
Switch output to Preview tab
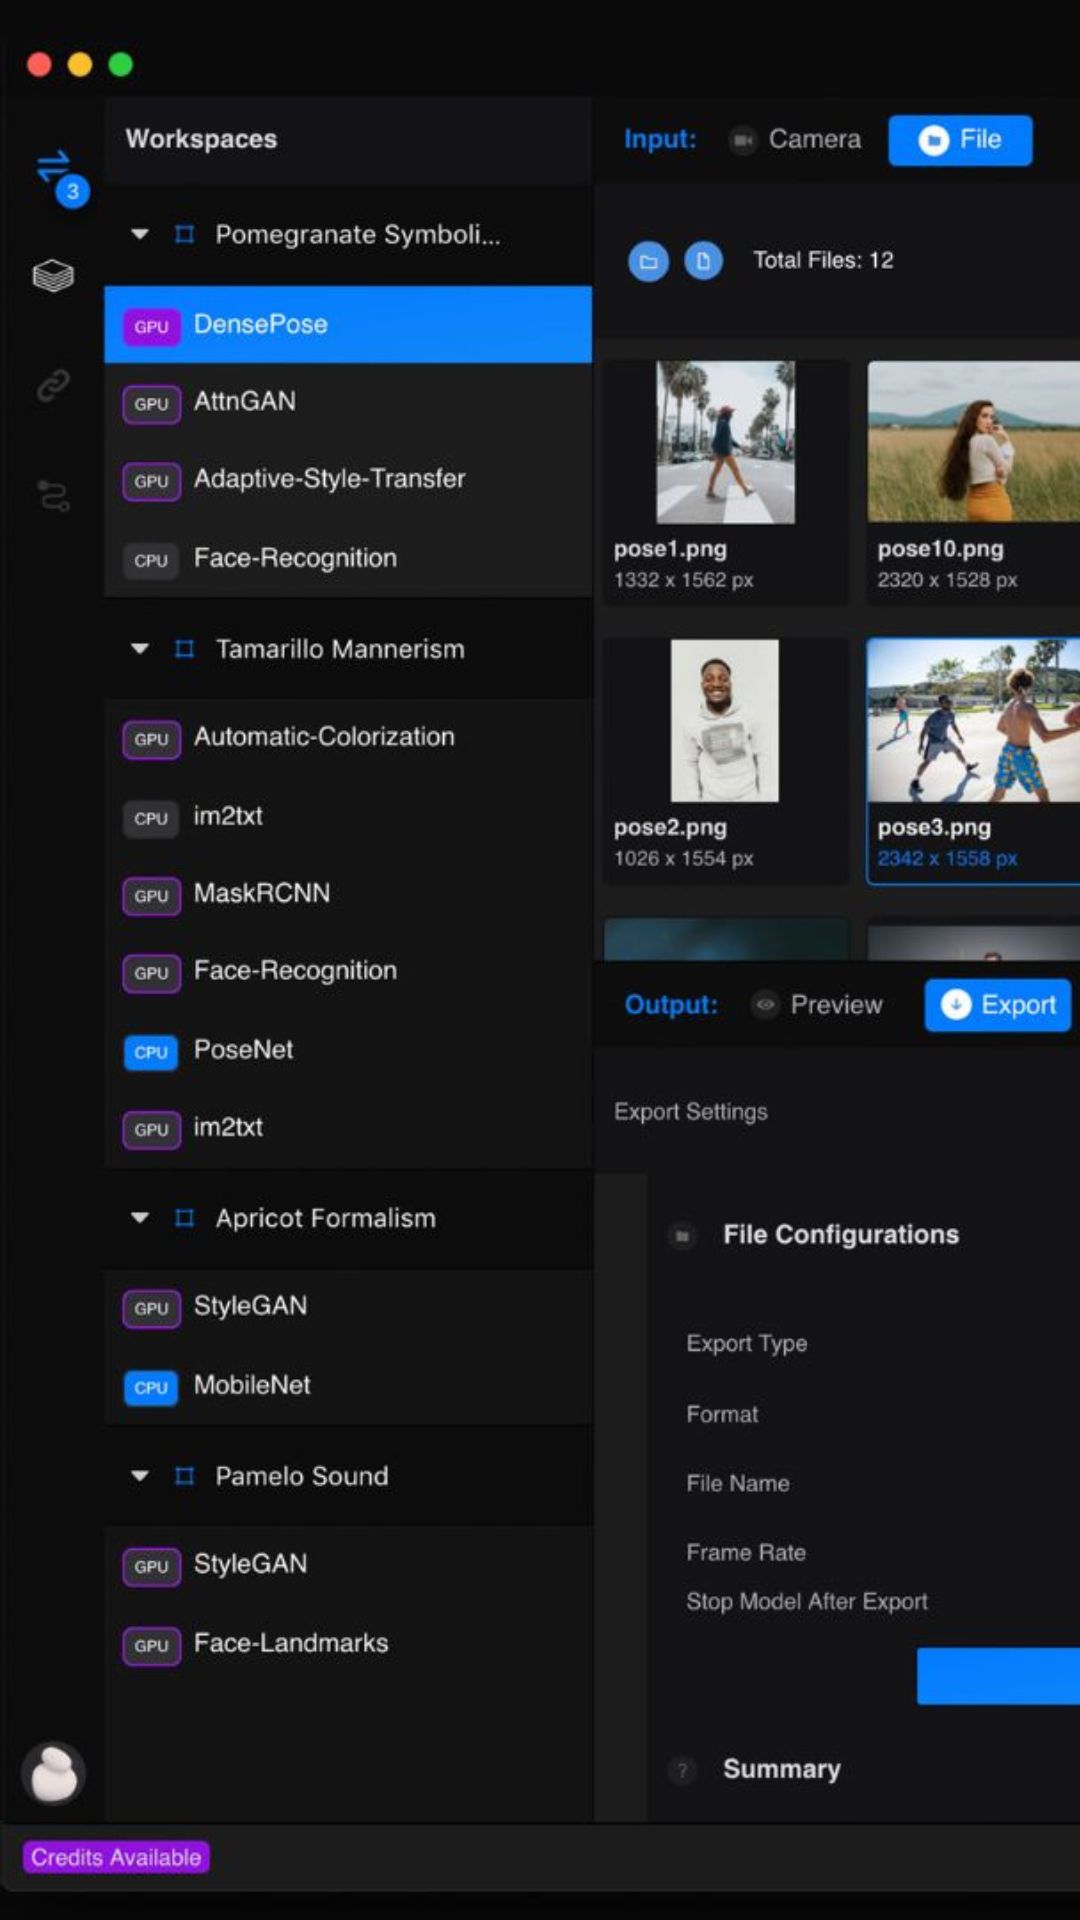point(818,1005)
